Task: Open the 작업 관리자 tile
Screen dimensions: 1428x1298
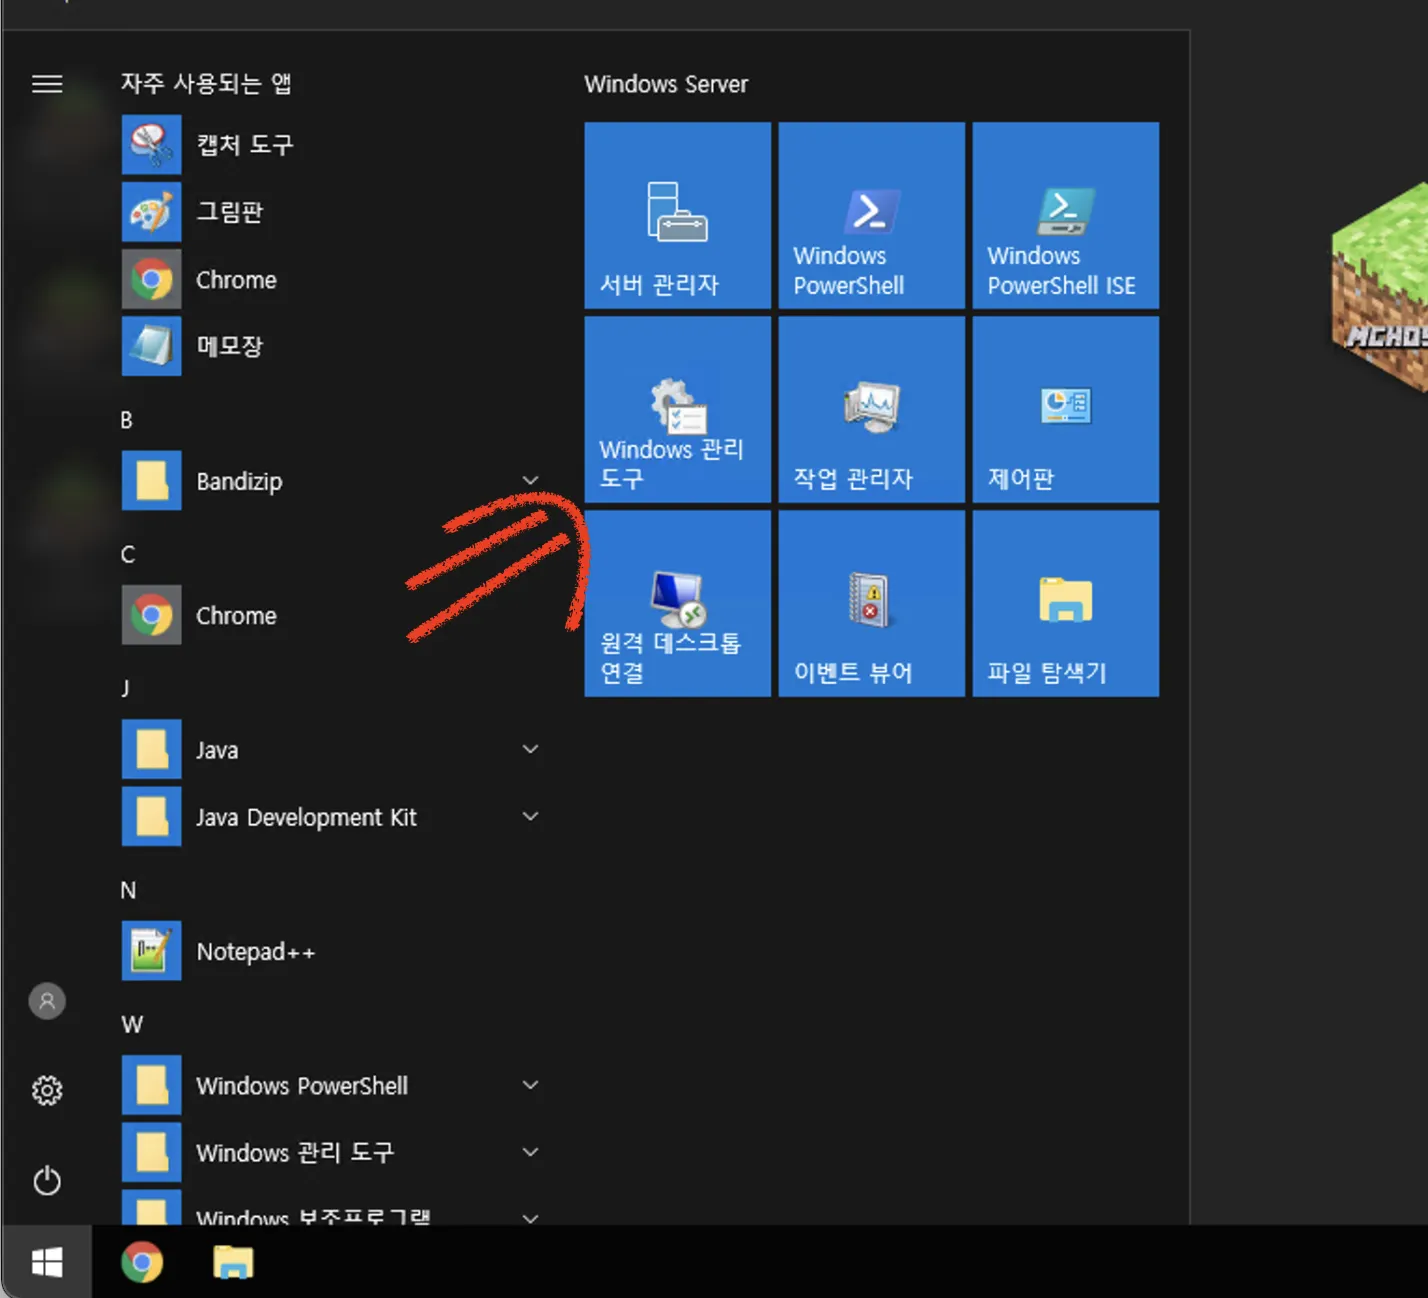Action: coord(872,409)
